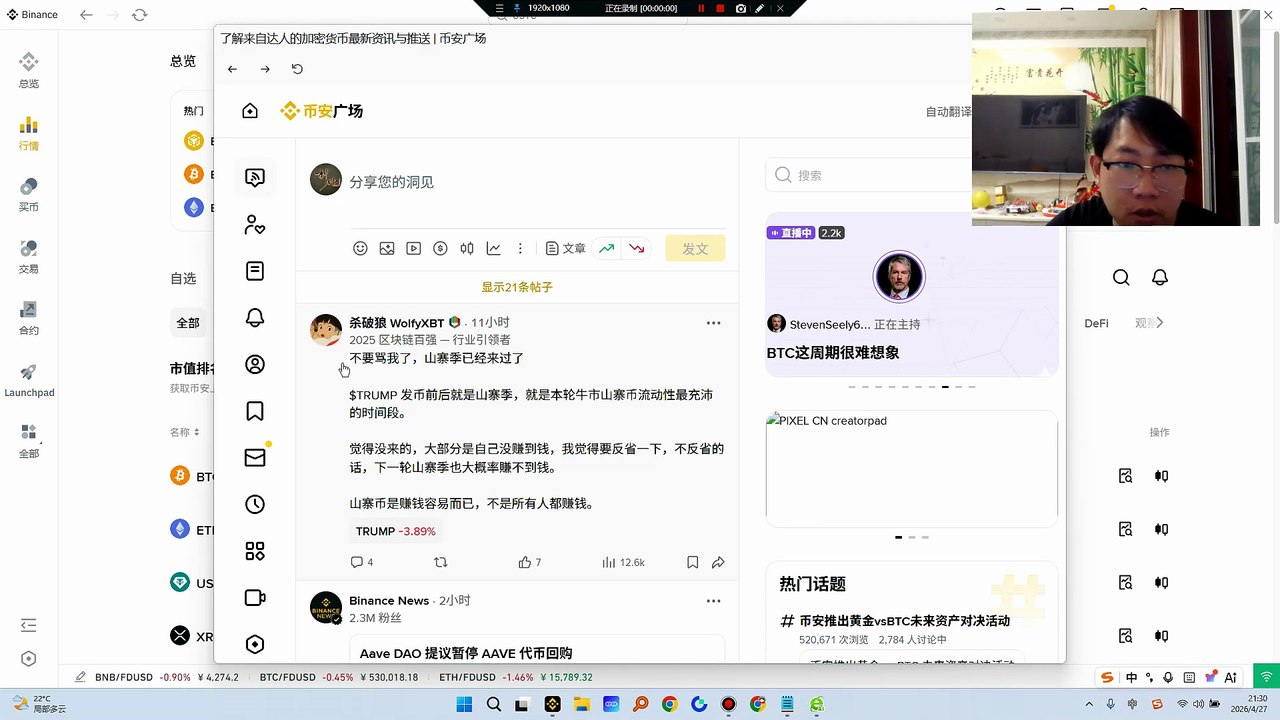Open 交易 in Binance left sidebar

click(29, 256)
